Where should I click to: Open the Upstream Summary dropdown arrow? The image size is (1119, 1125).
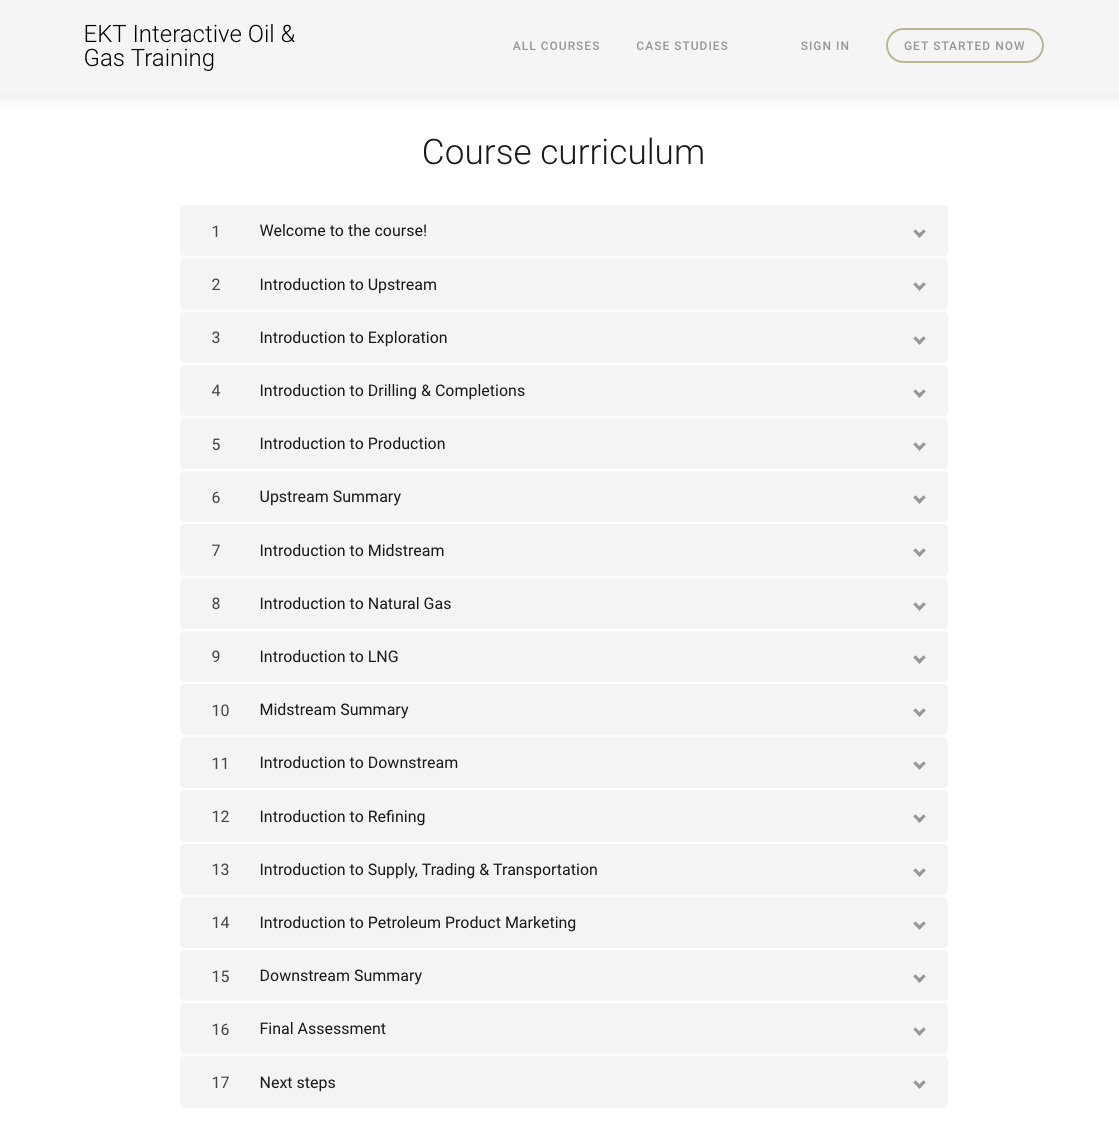coord(919,499)
